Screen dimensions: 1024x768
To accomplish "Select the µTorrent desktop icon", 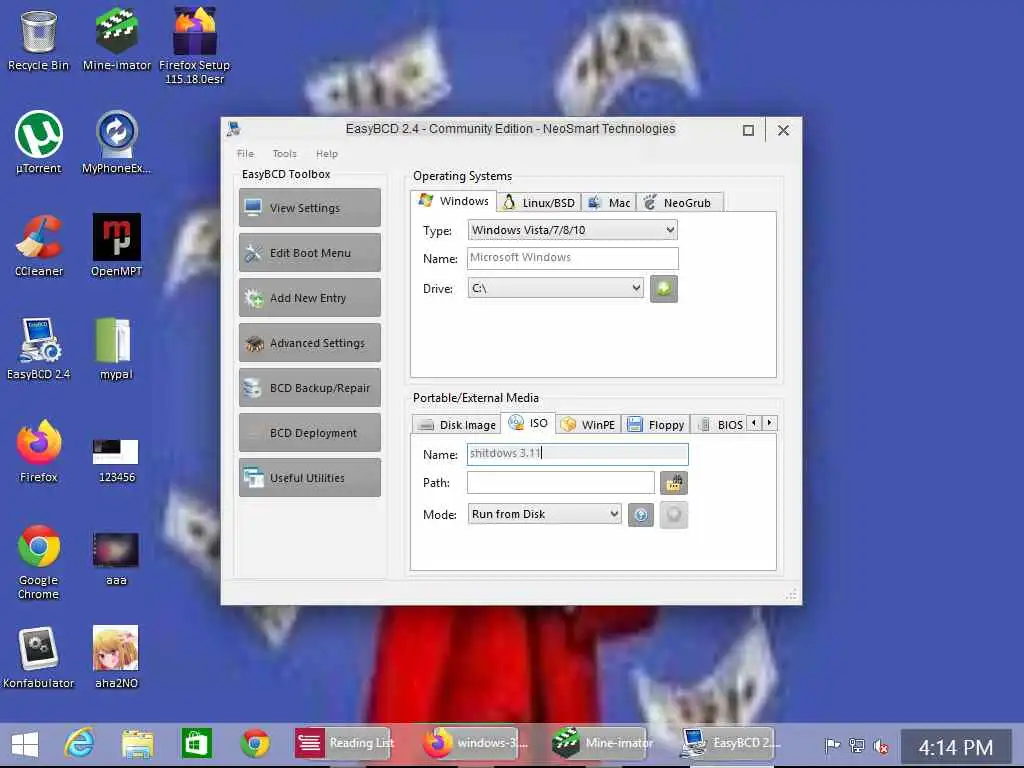I will pyautogui.click(x=39, y=142).
